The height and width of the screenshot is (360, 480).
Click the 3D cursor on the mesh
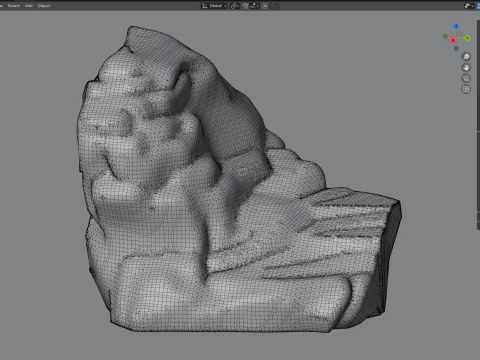[242, 172]
